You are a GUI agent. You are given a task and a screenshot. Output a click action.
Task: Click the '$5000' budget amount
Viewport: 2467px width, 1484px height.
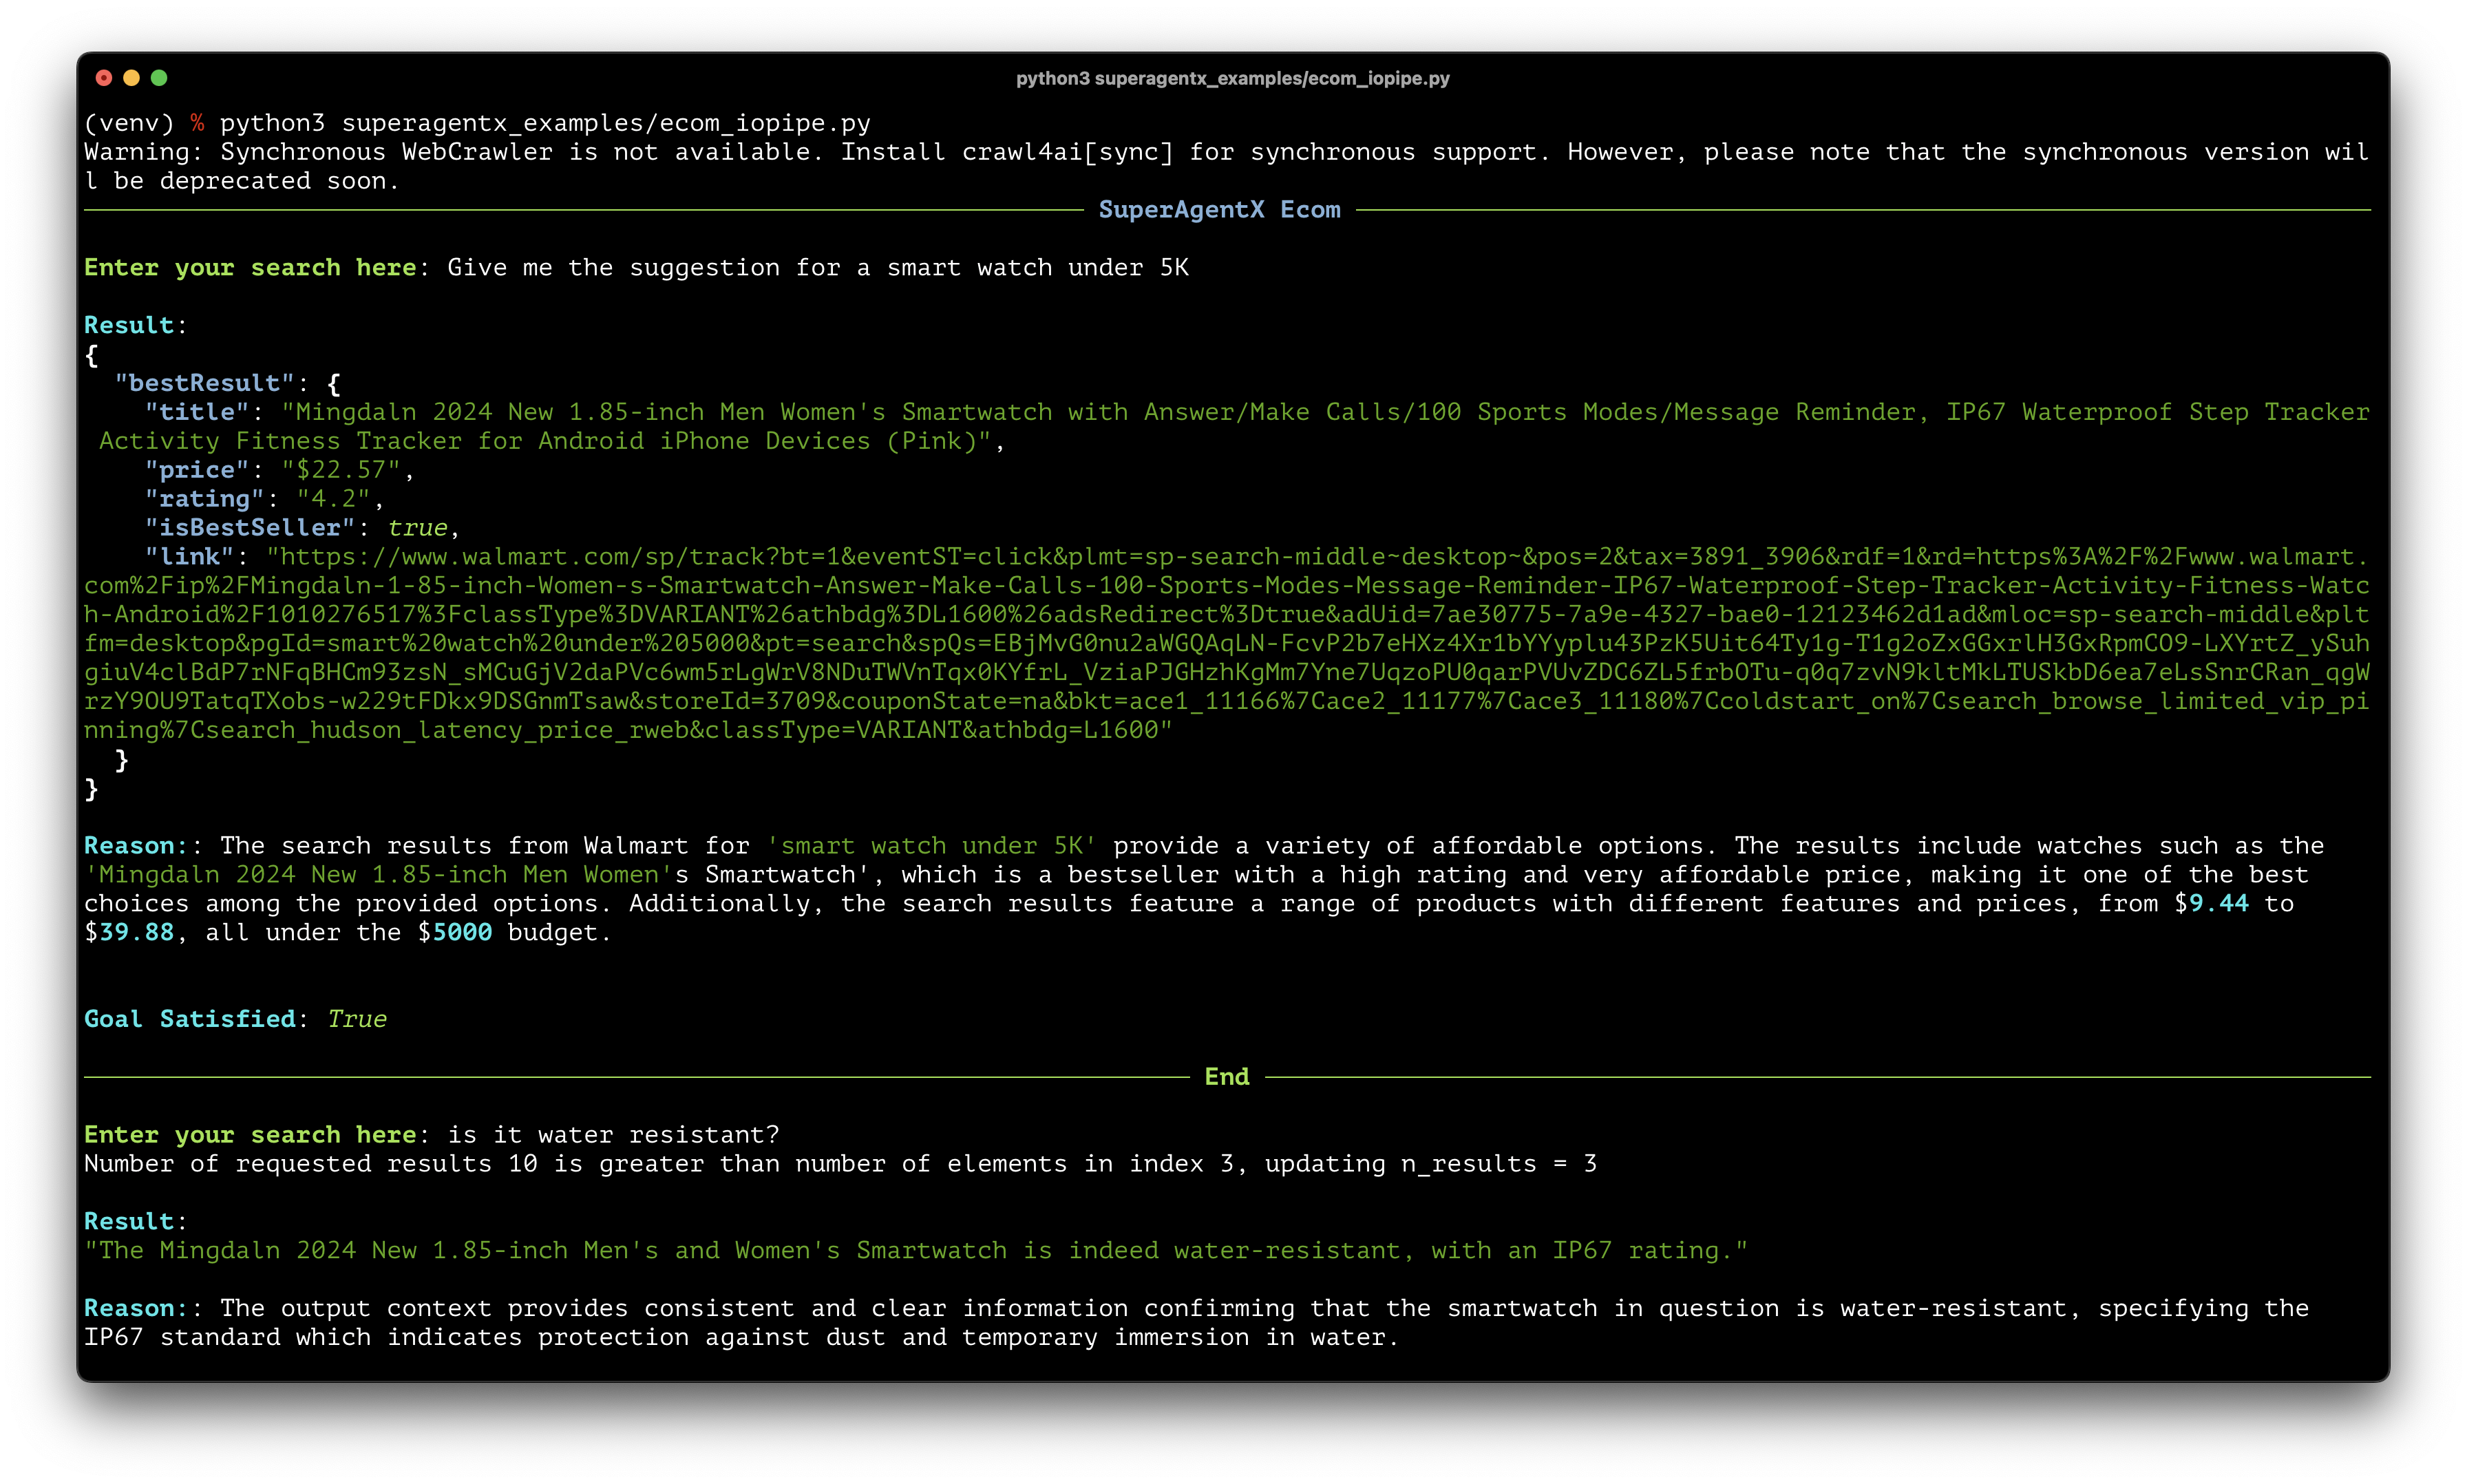coord(455,933)
